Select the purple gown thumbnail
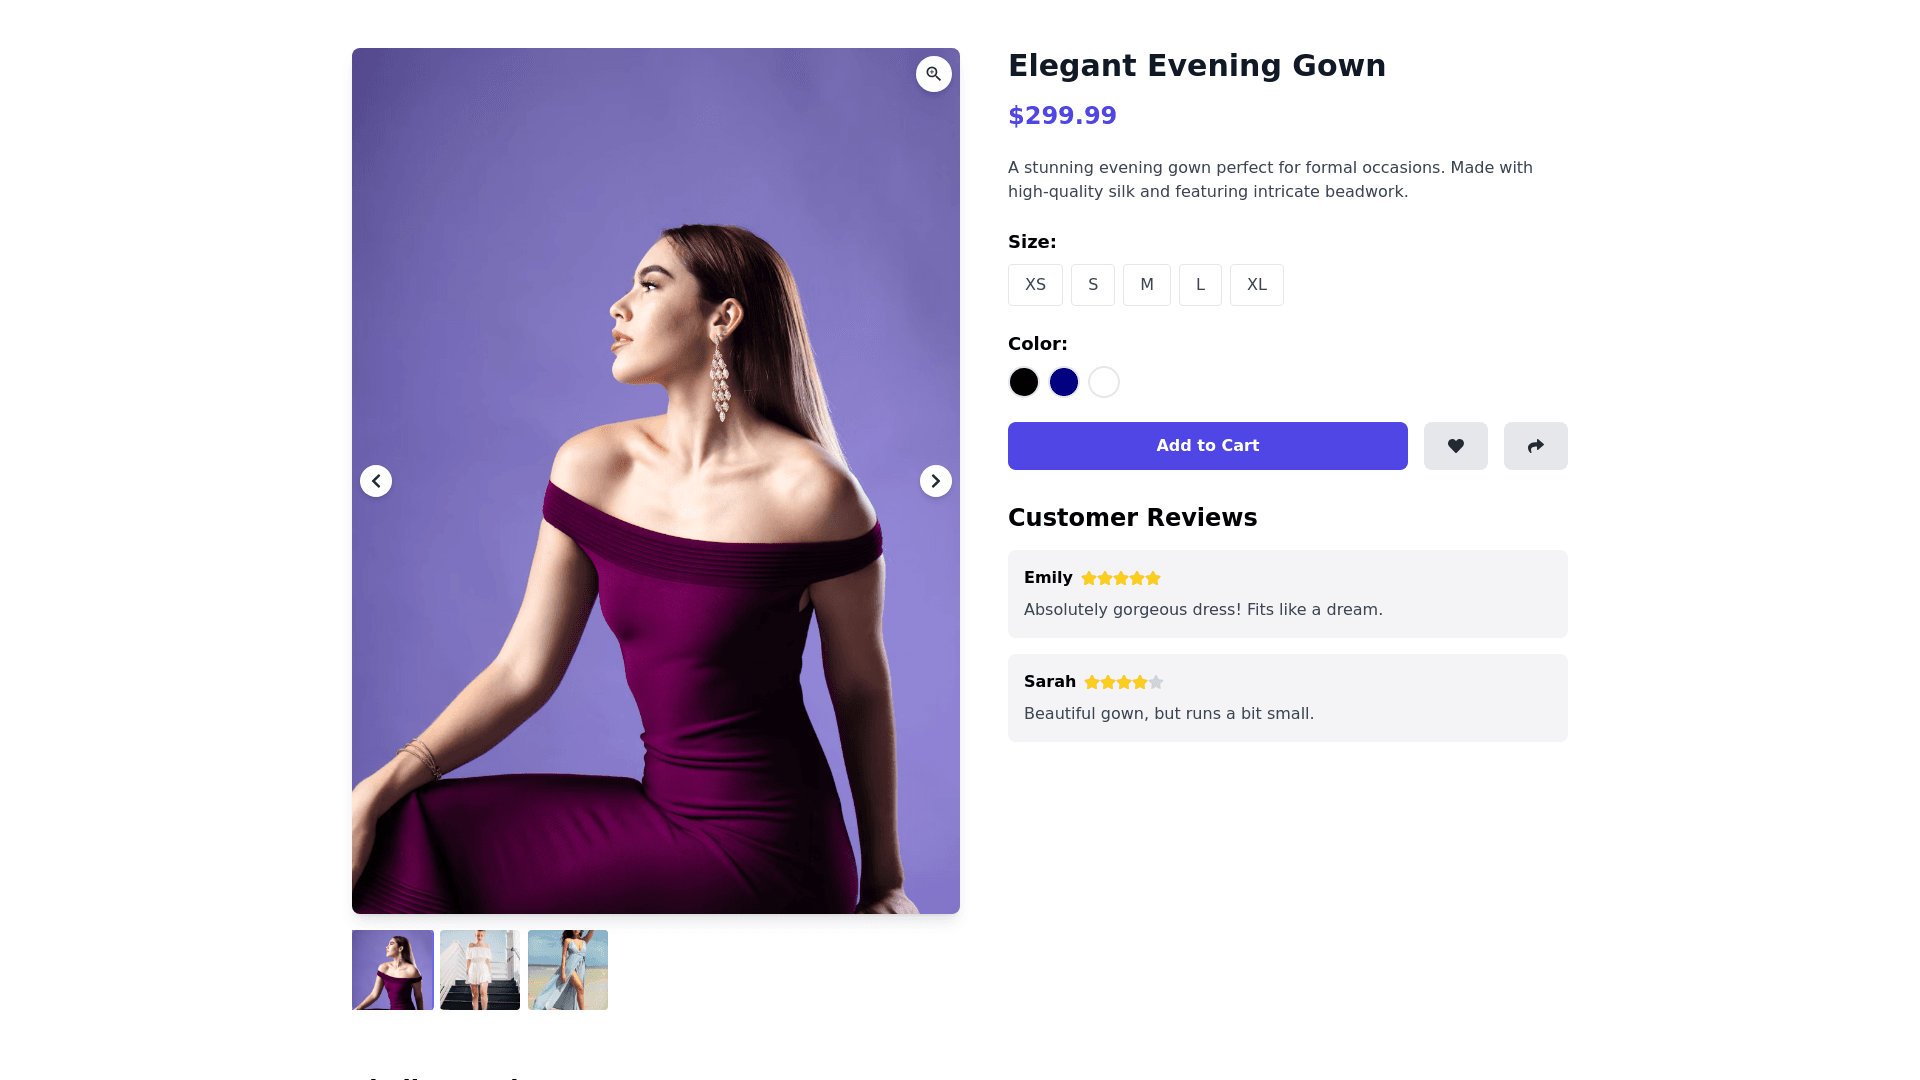Screen dimensions: 1920x1080 click(x=393, y=970)
